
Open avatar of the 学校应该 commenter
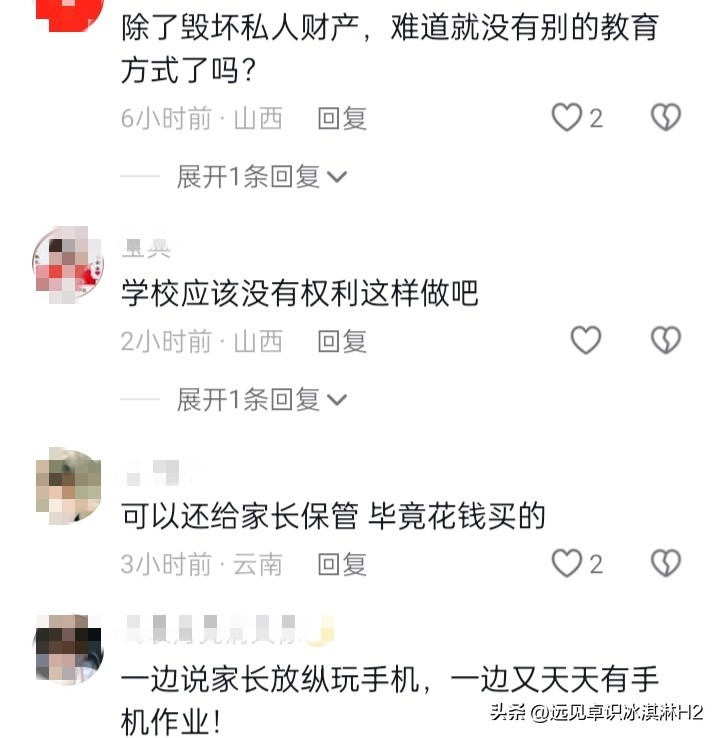click(68, 264)
